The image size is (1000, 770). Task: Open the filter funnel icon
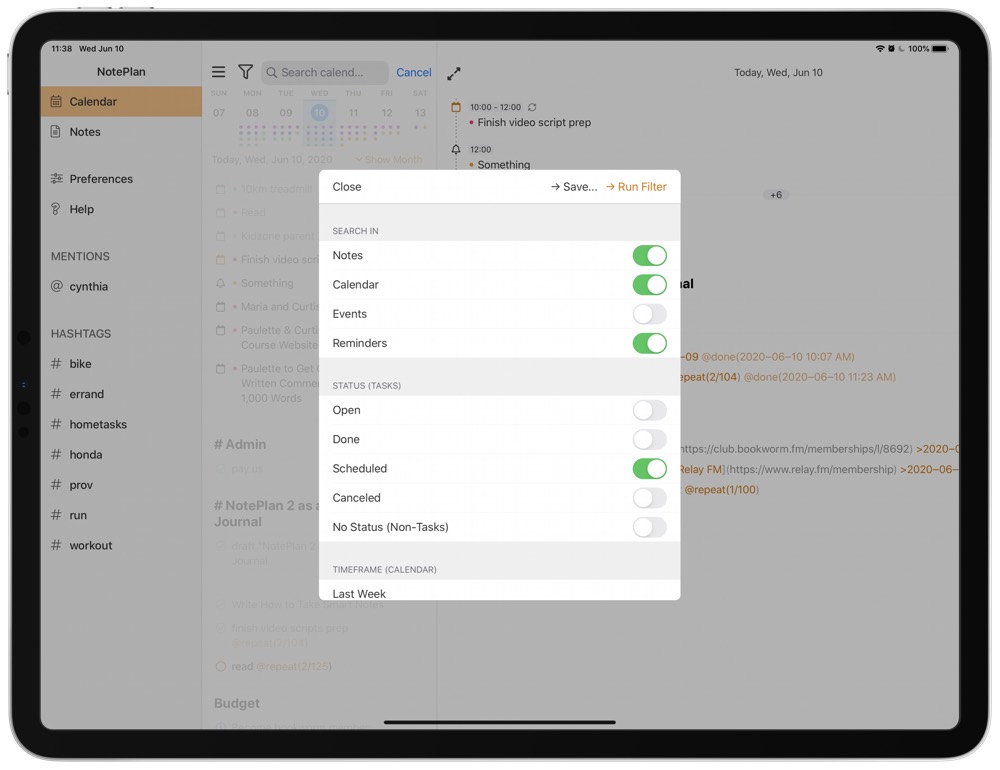(246, 72)
